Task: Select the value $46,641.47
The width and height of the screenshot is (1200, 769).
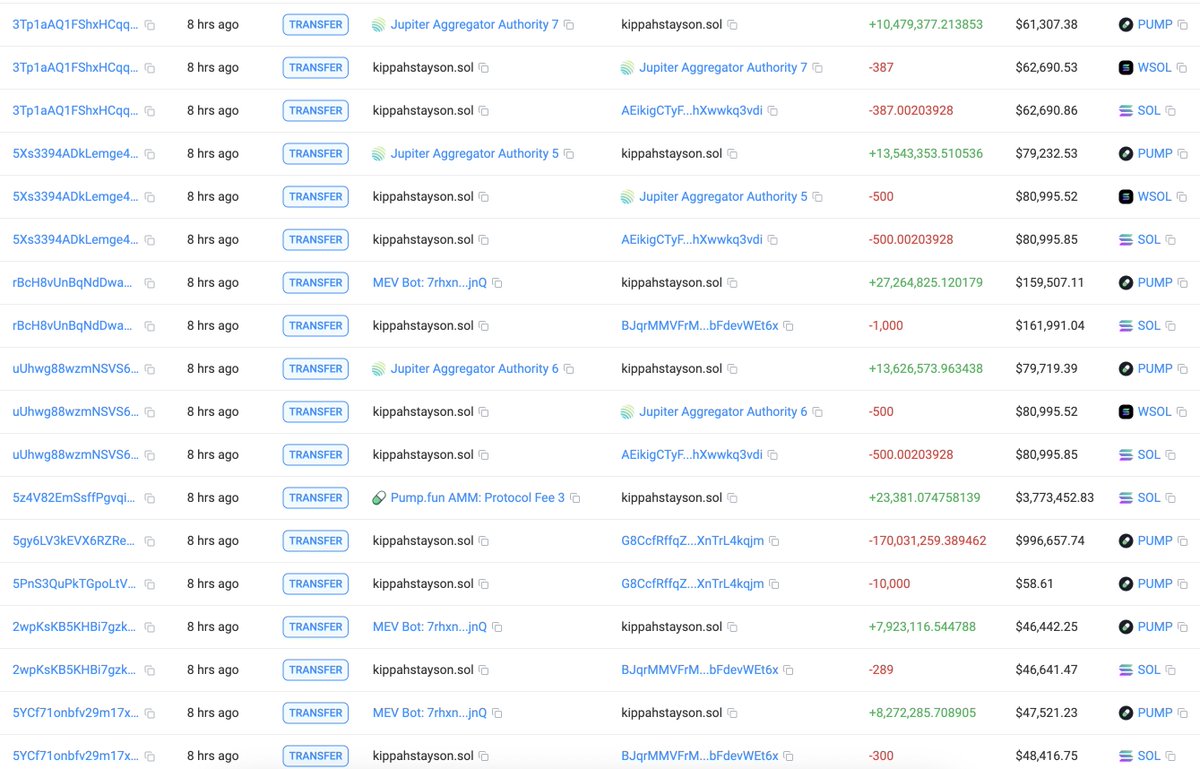Action: point(1046,670)
